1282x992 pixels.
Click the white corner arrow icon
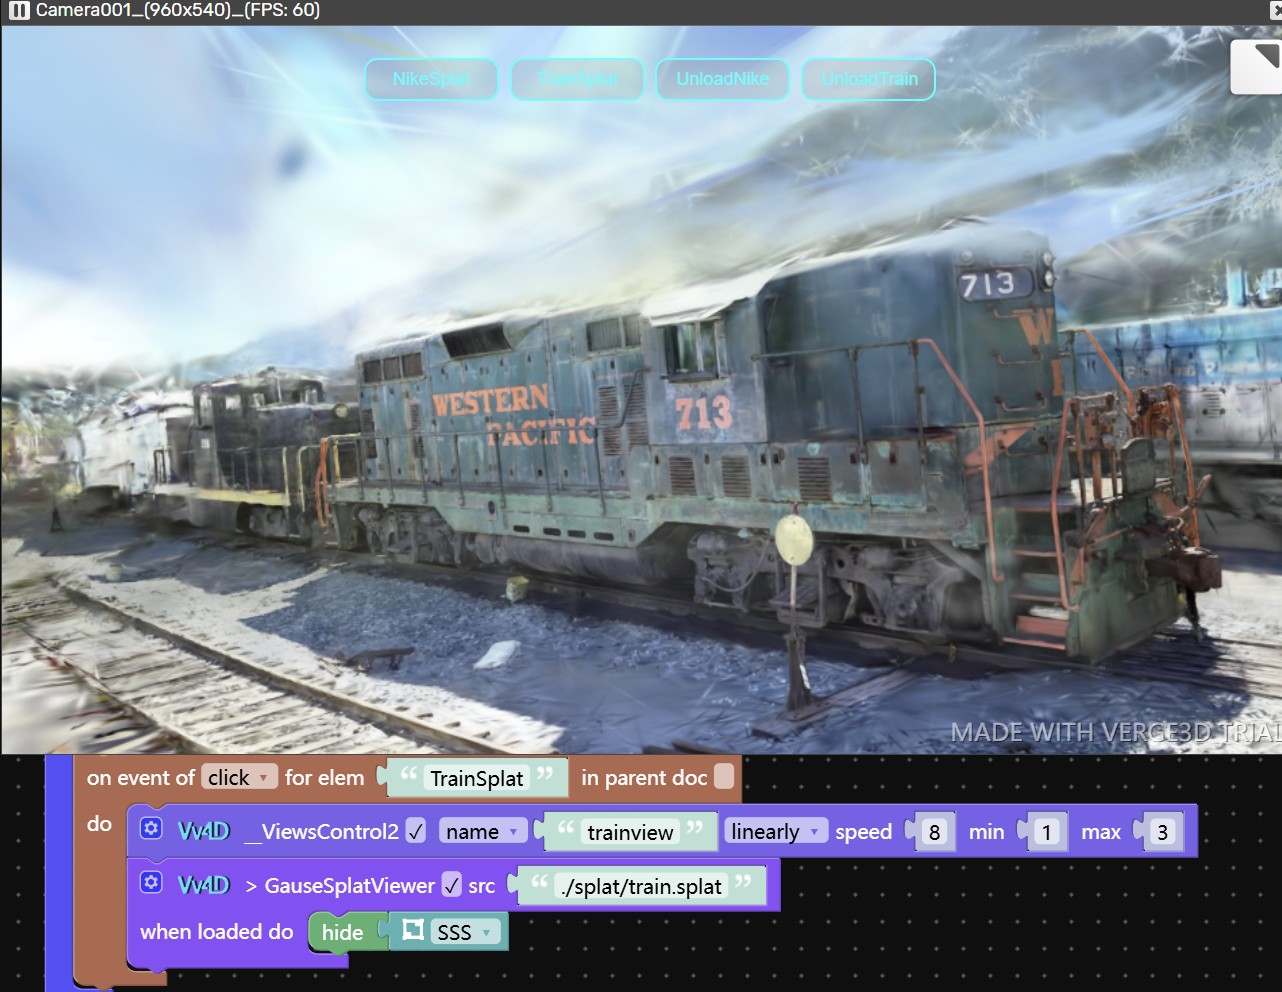pos(1256,67)
